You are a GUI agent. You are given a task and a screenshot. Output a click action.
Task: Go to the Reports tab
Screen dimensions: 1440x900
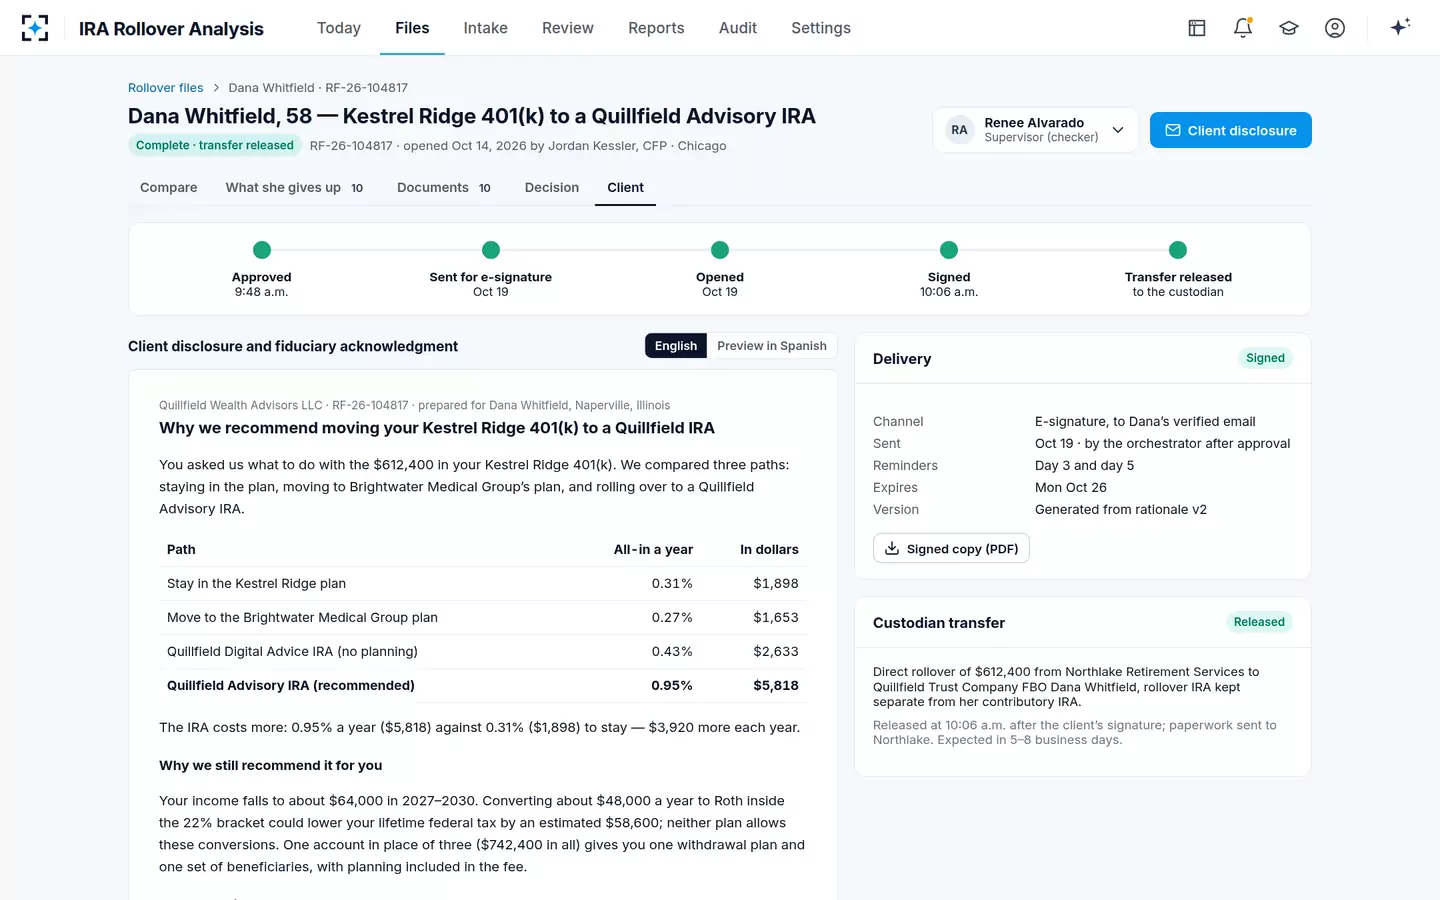point(656,28)
